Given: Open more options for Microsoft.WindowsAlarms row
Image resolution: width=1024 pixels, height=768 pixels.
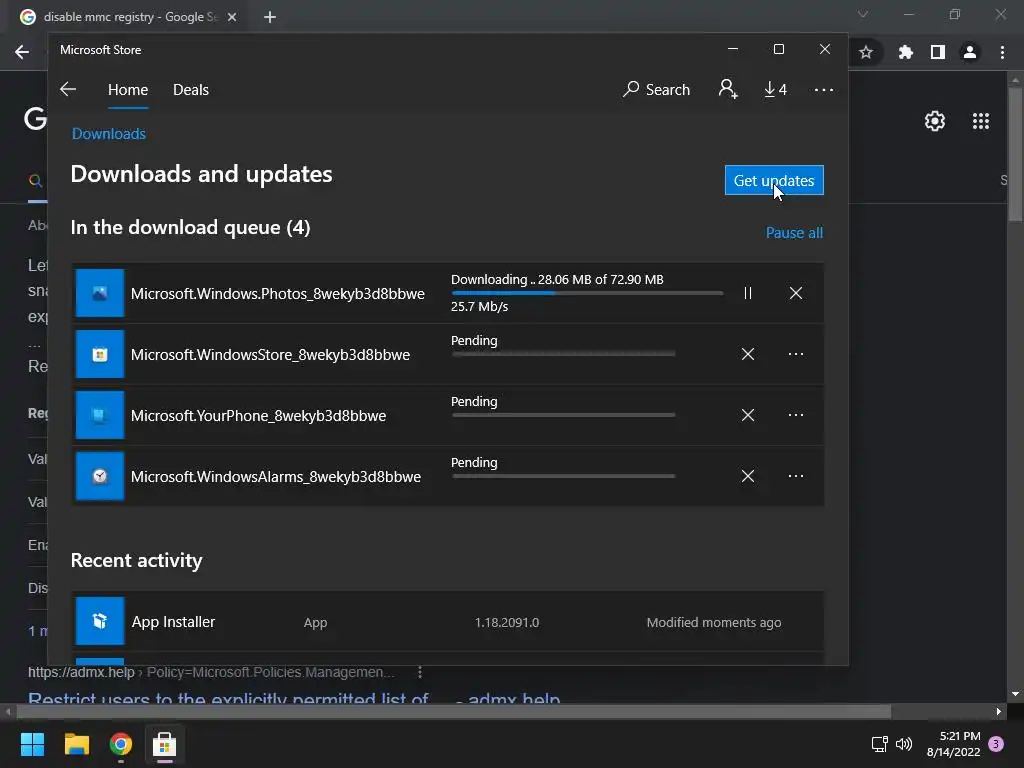Looking at the screenshot, I should (795, 476).
